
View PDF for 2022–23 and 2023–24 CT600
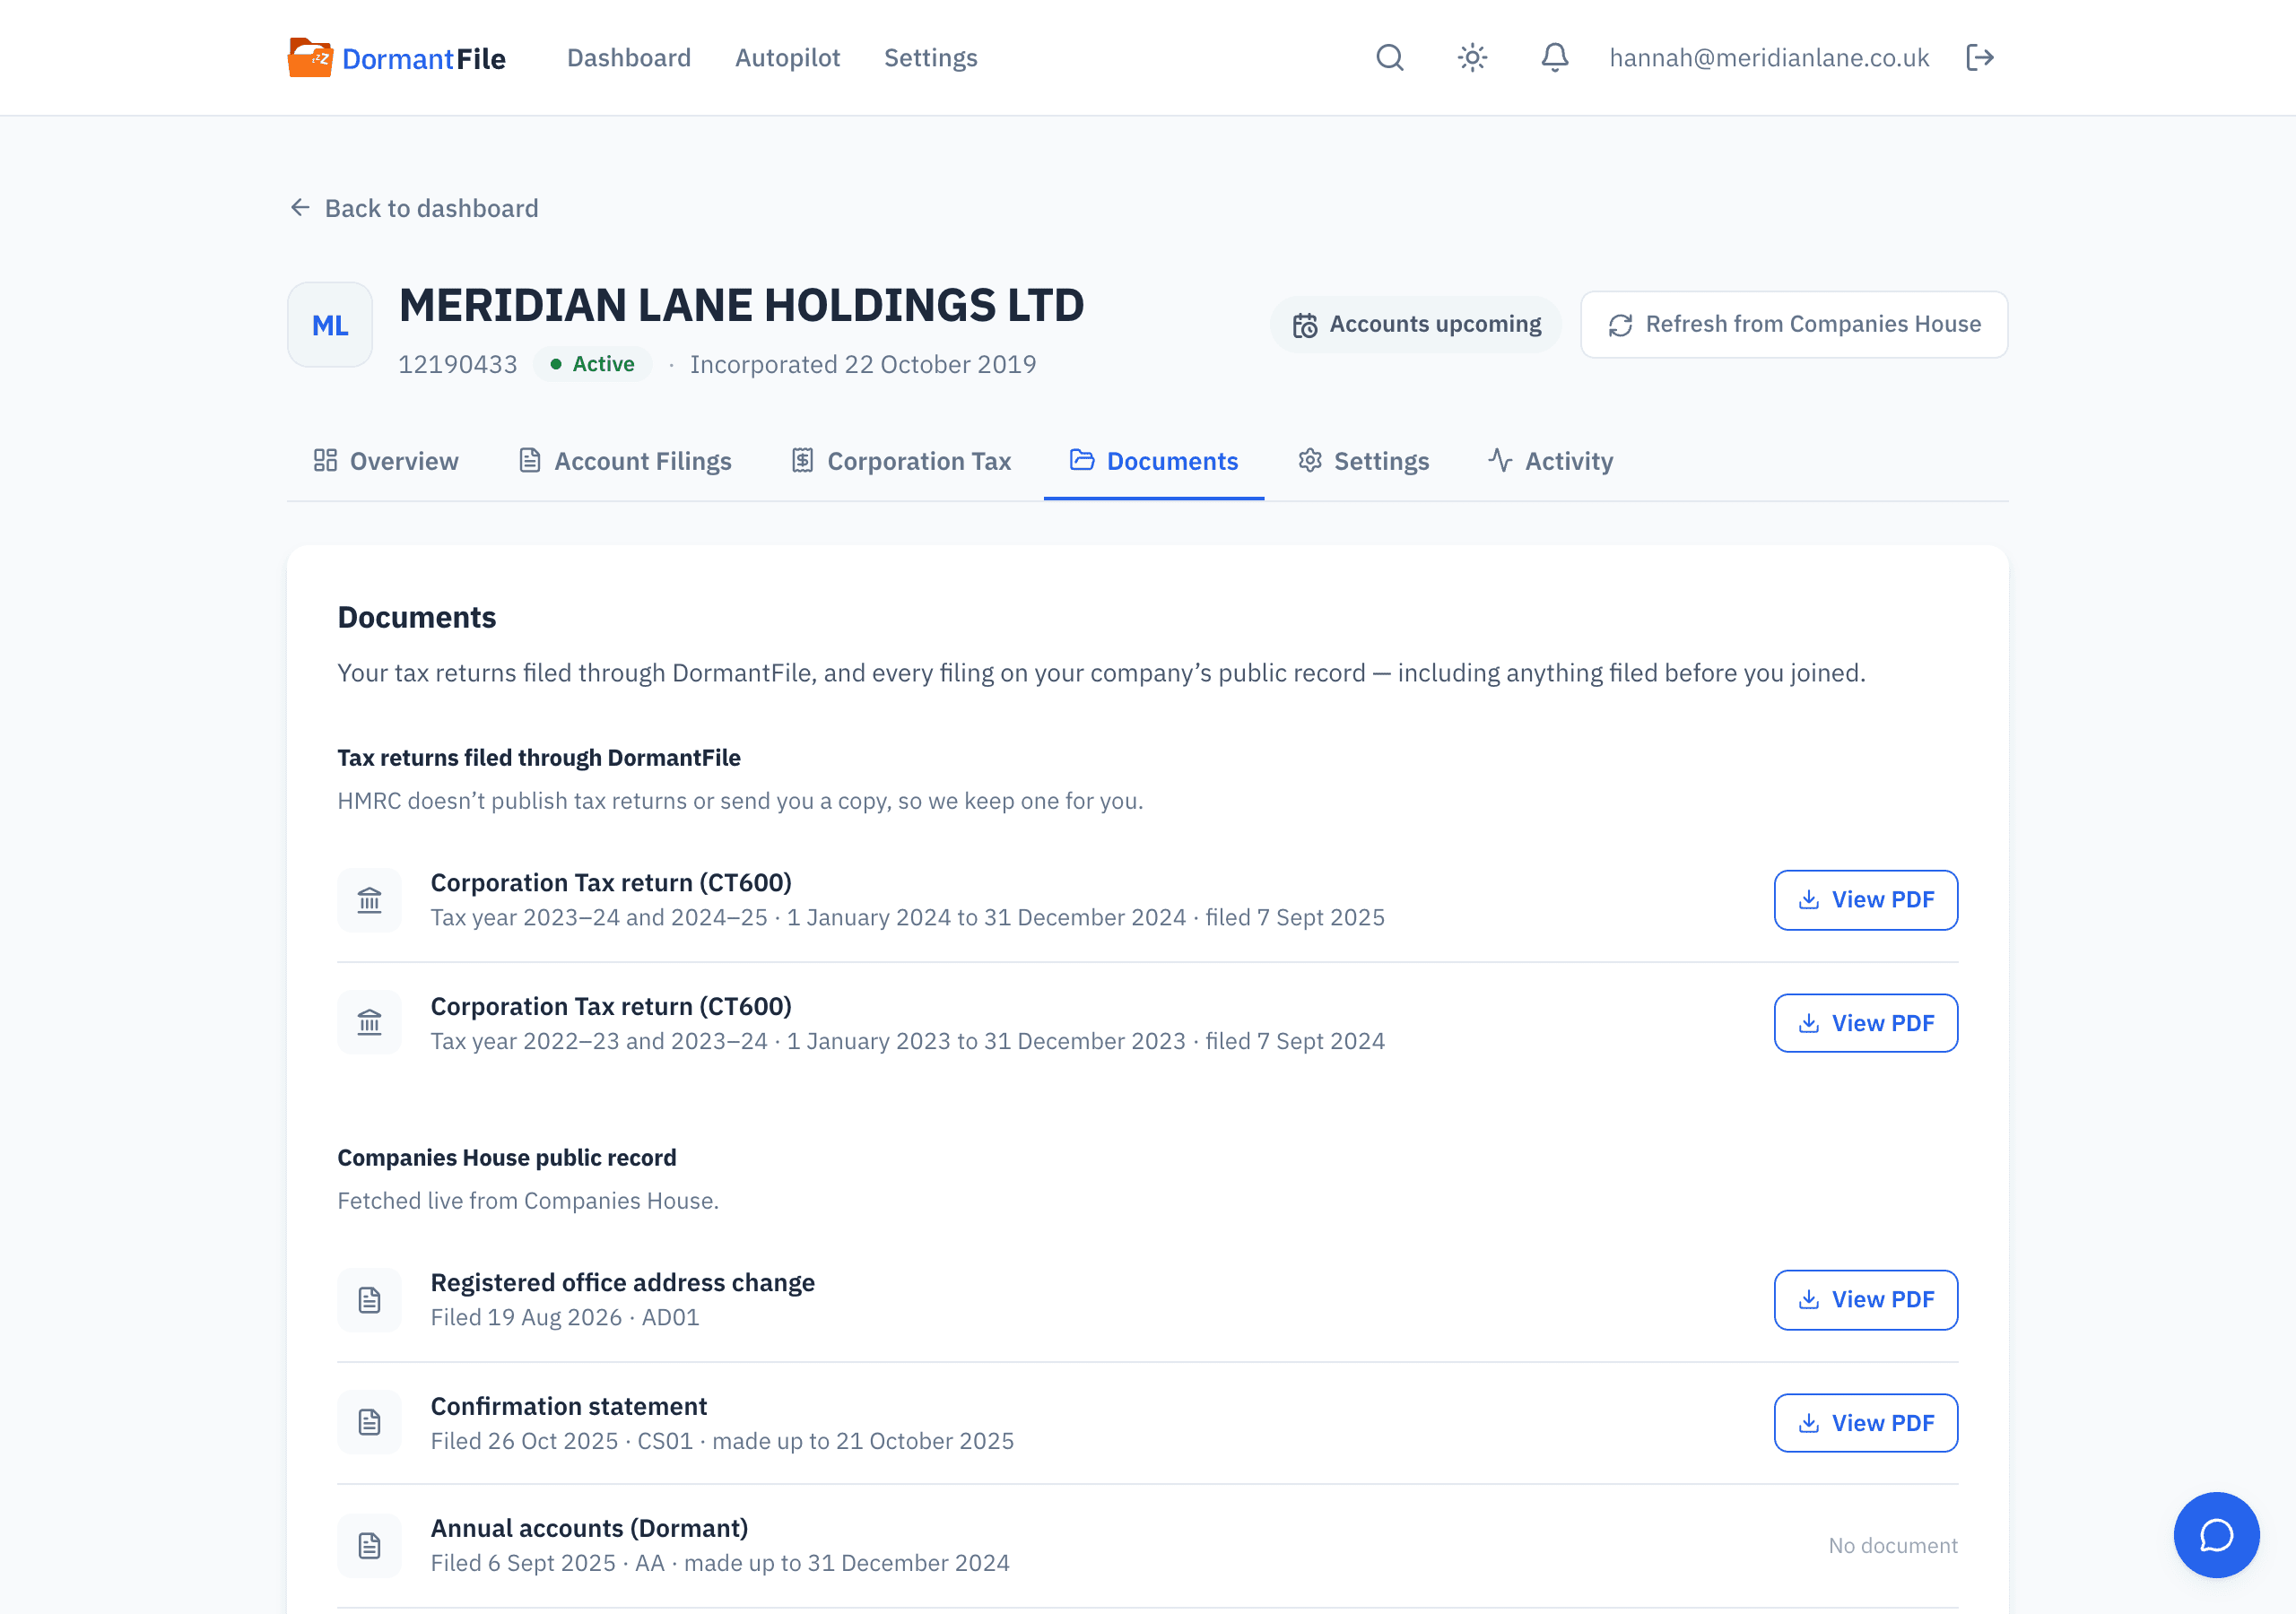[1866, 1023]
